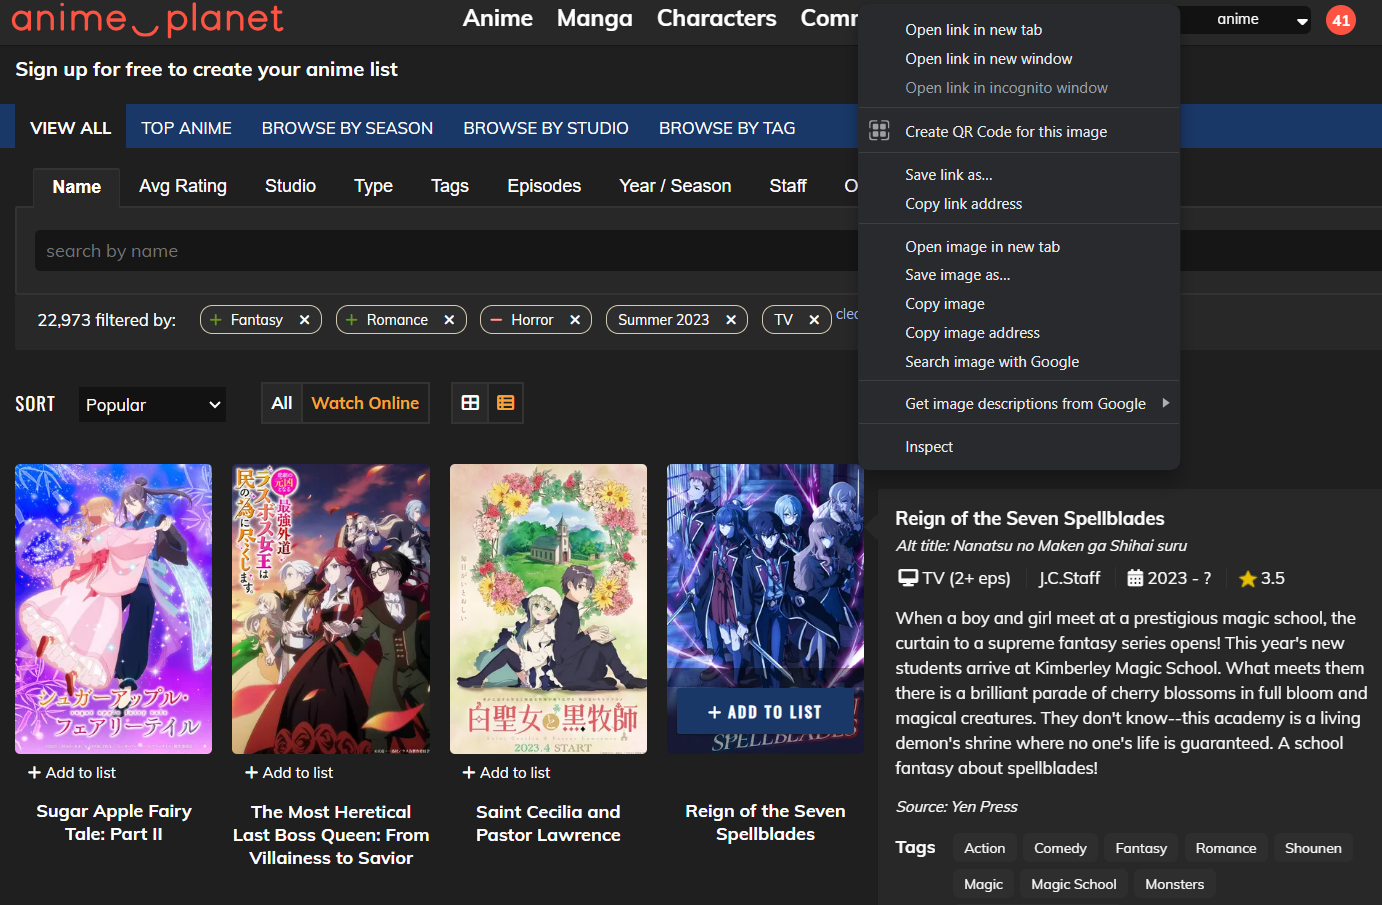This screenshot has width=1382, height=905.
Task: Add Most Heretical Last Boss Queen to list
Action: coord(289,773)
